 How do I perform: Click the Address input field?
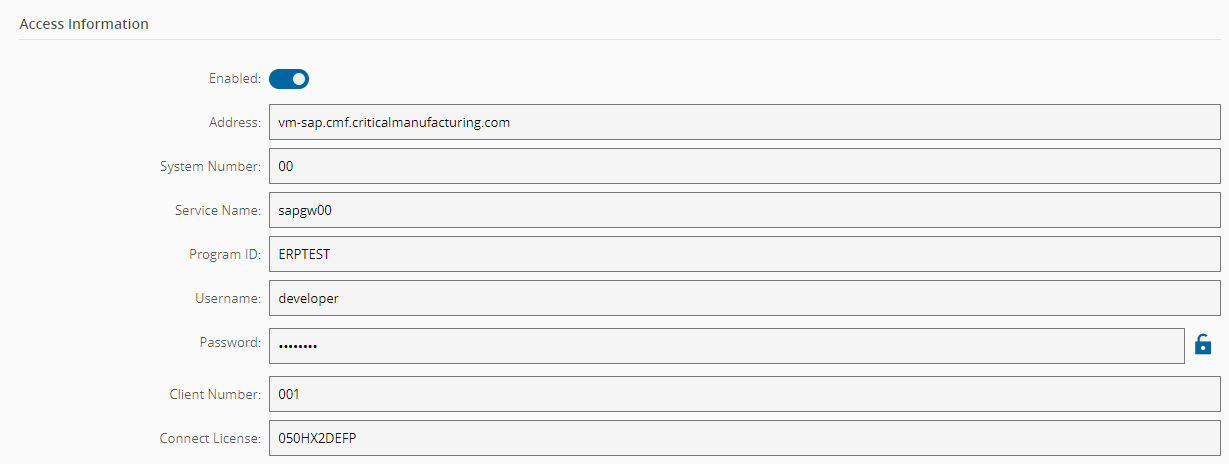tap(744, 122)
